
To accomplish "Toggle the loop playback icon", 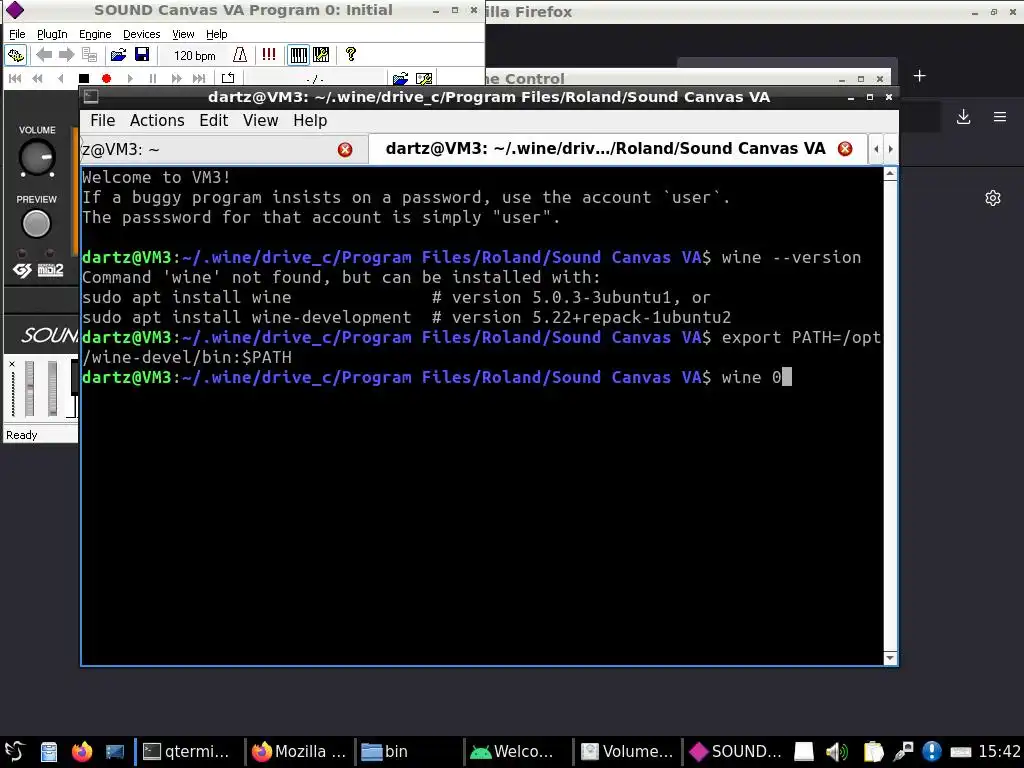I will tap(228, 78).
